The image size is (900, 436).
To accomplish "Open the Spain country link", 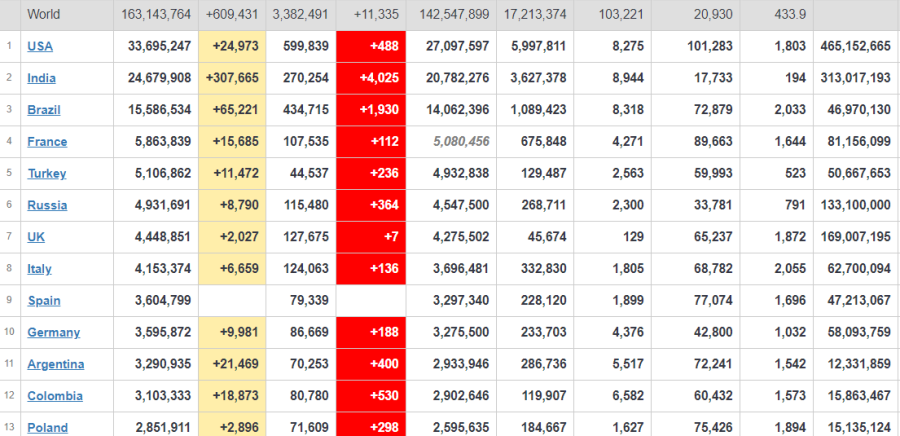I will (x=44, y=301).
